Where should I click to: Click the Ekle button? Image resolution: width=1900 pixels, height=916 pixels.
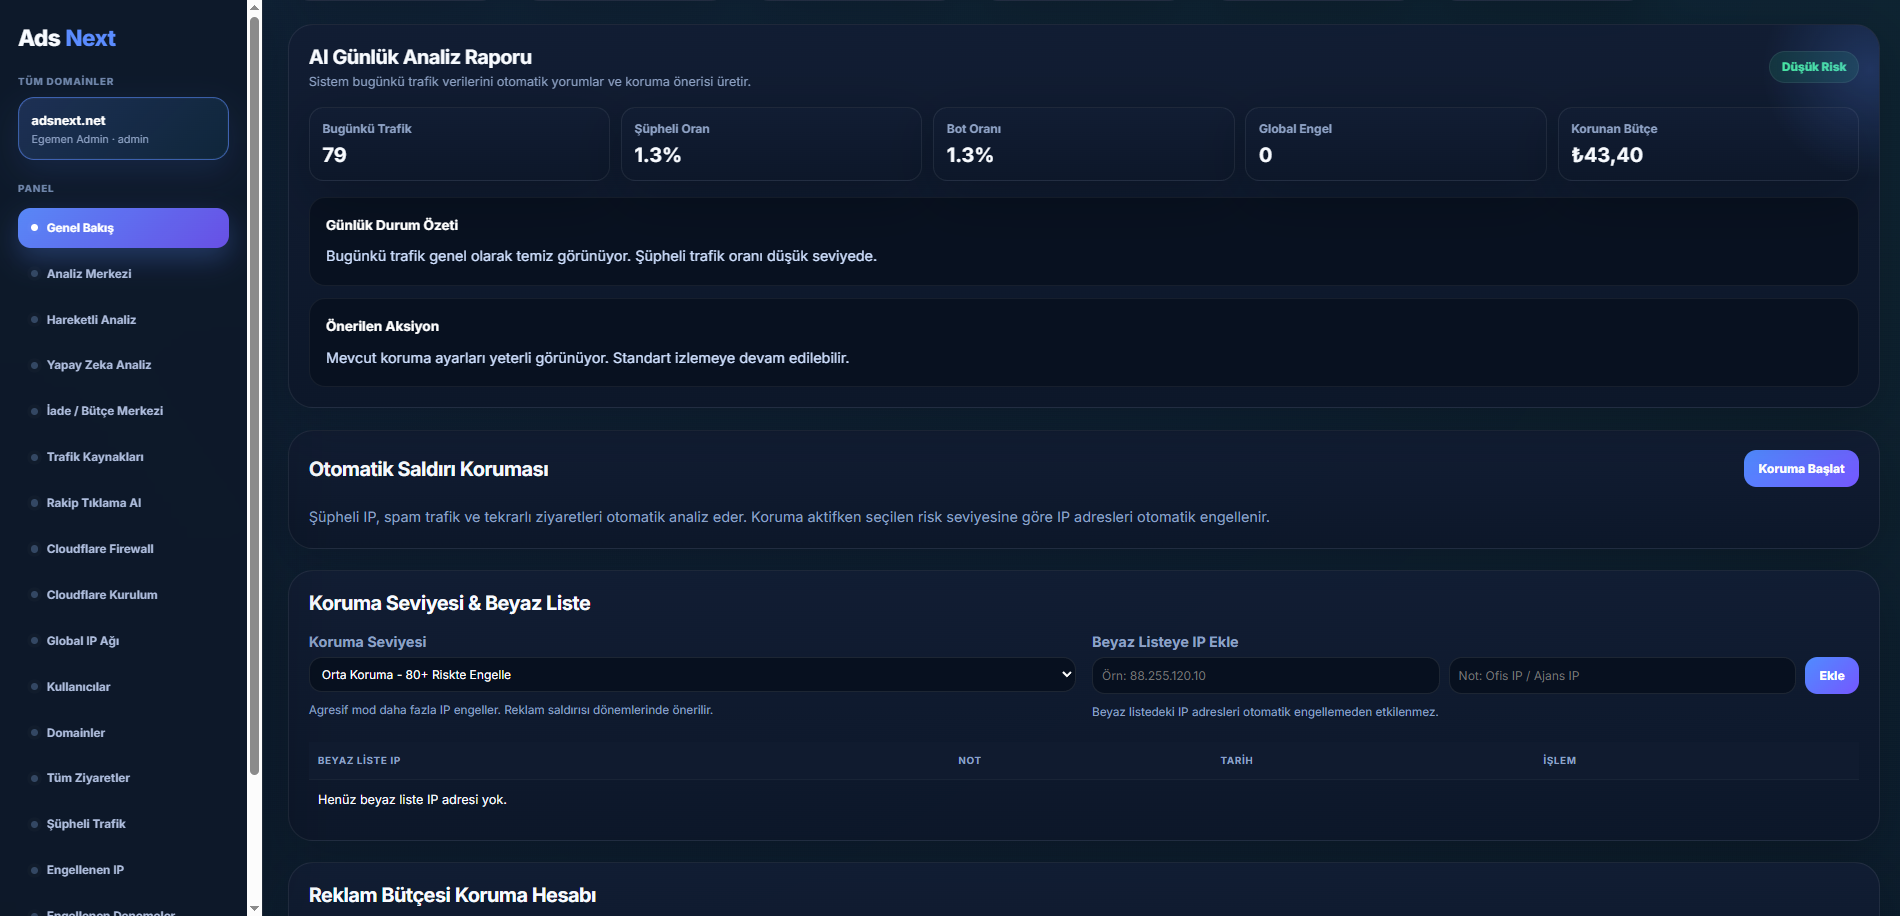(1831, 676)
